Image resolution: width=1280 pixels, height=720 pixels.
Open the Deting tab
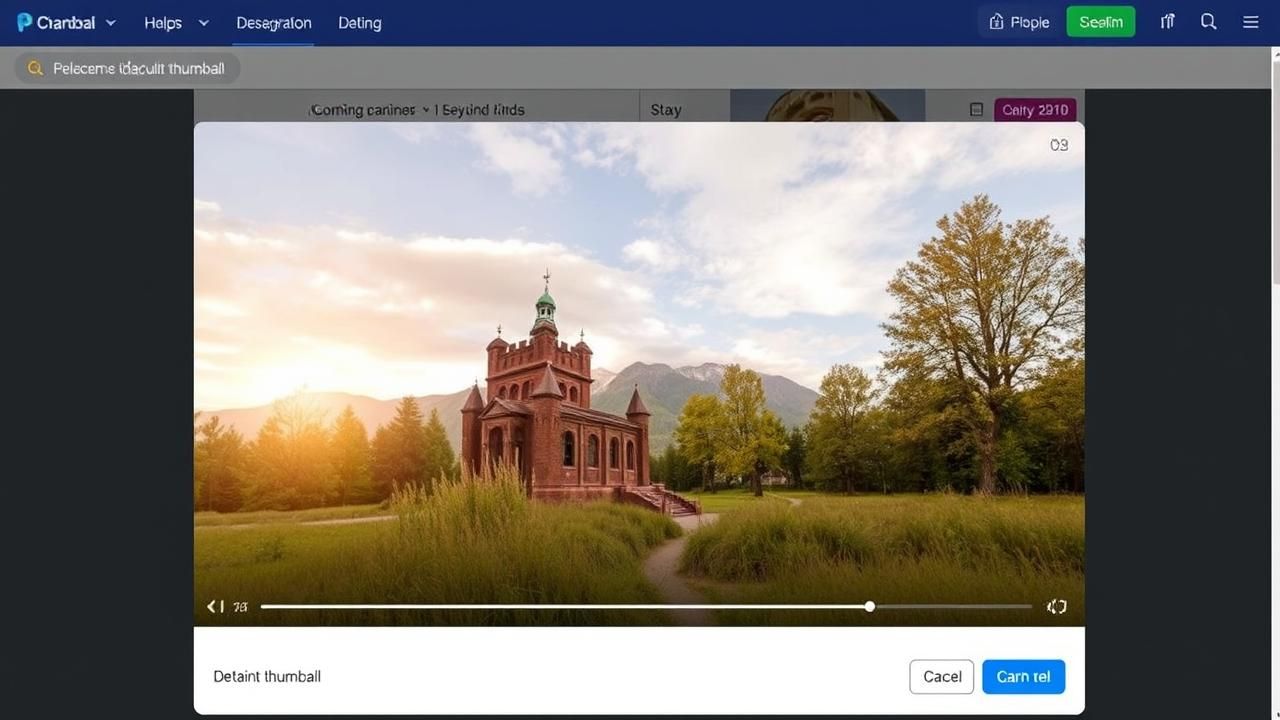coord(359,22)
